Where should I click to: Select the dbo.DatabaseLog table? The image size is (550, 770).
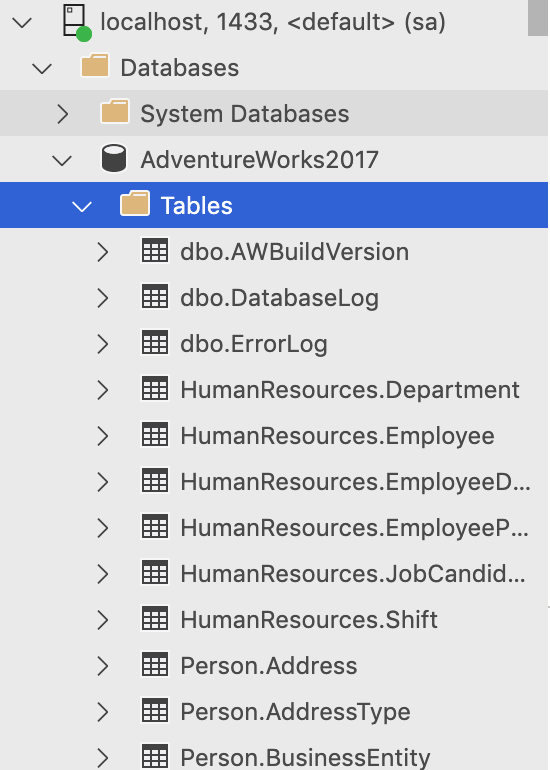click(x=279, y=298)
